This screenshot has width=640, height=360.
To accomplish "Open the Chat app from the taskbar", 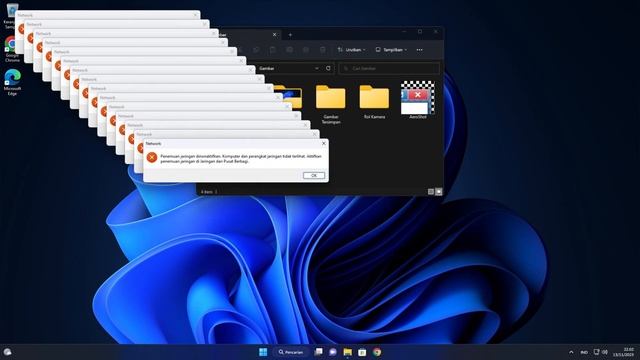I will point(333,352).
